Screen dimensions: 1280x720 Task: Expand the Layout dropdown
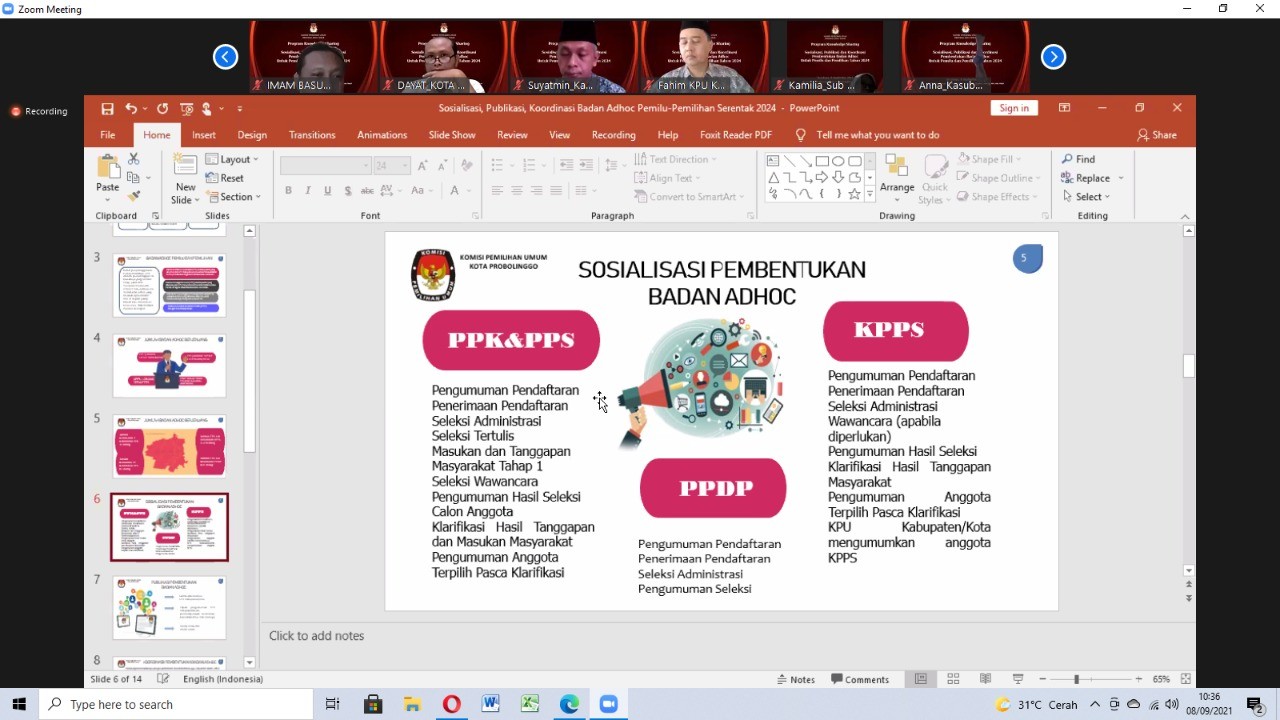[232, 159]
